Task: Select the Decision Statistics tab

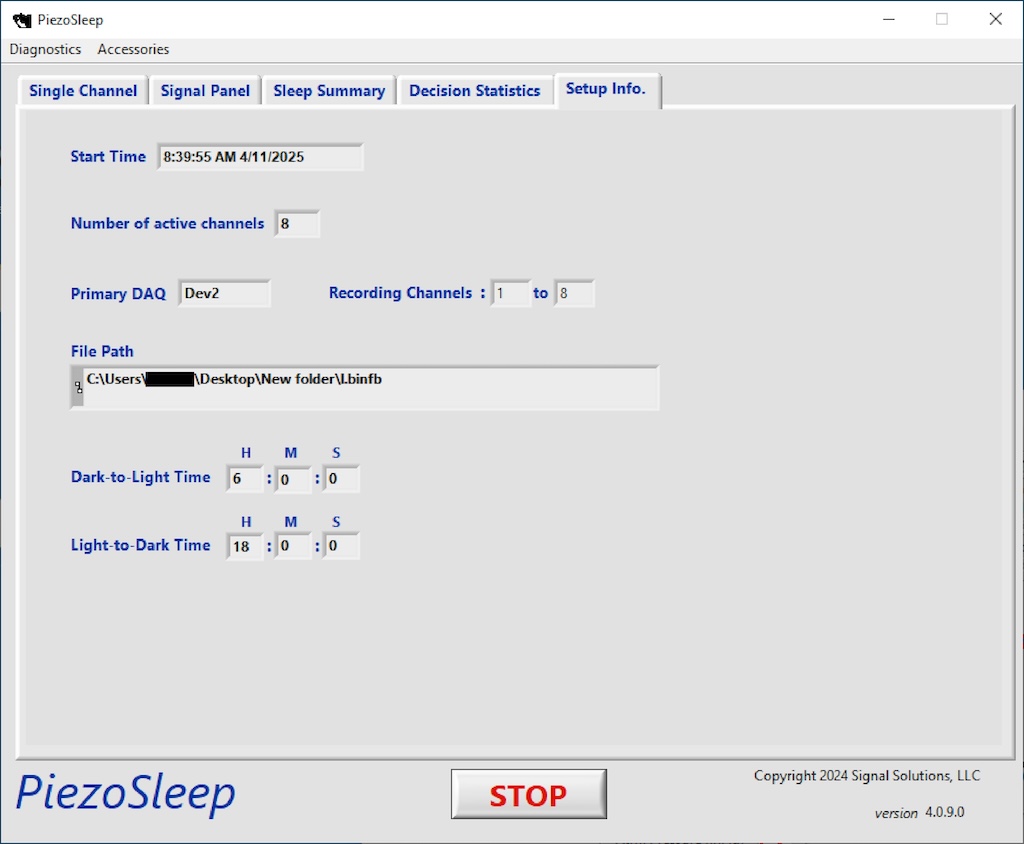Action: click(474, 91)
